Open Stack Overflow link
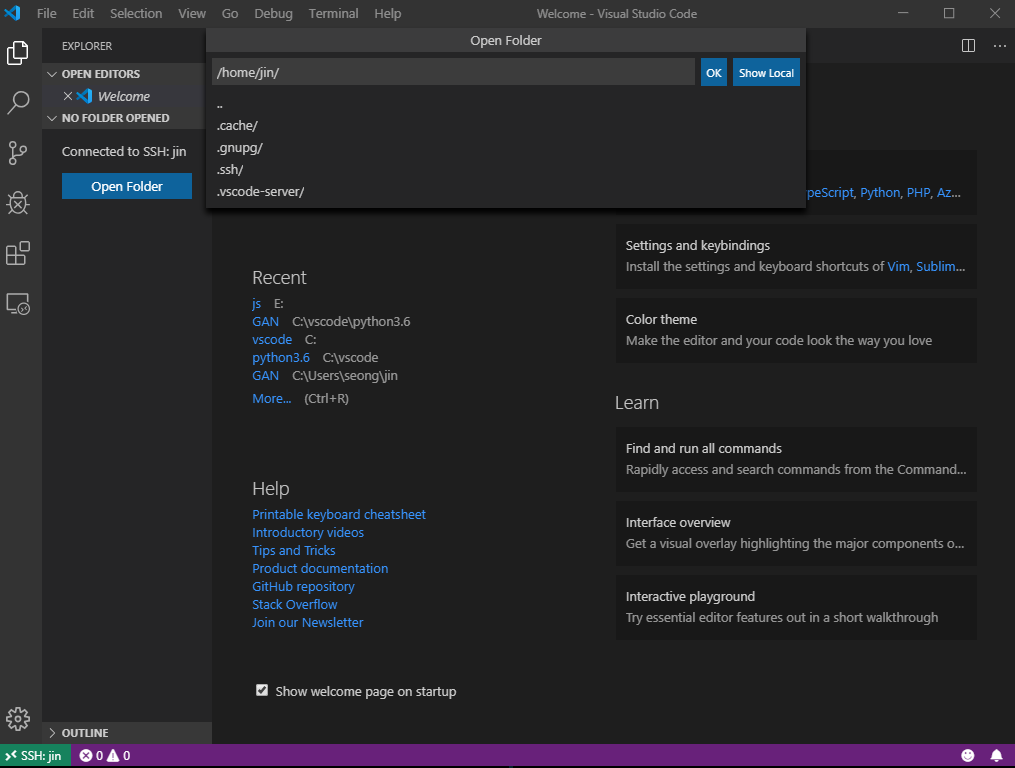Screen dimensions: 1015x768 295,604
